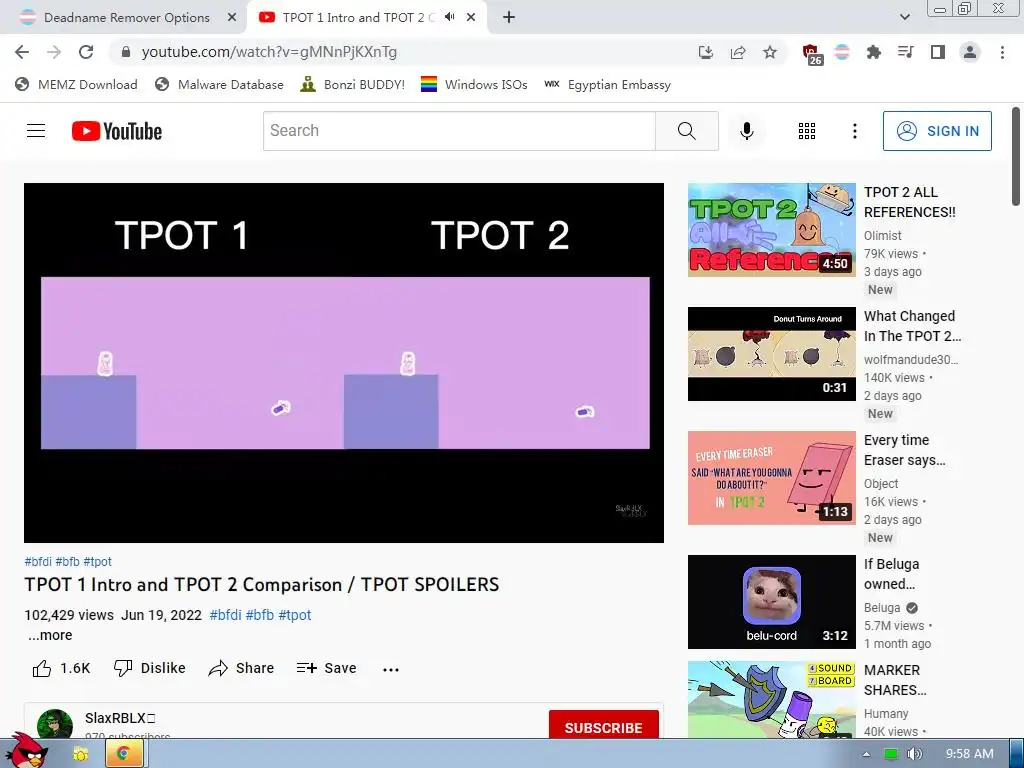Viewport: 1024px width, 768px height.
Task: Show hidden system tray icons
Action: point(866,754)
